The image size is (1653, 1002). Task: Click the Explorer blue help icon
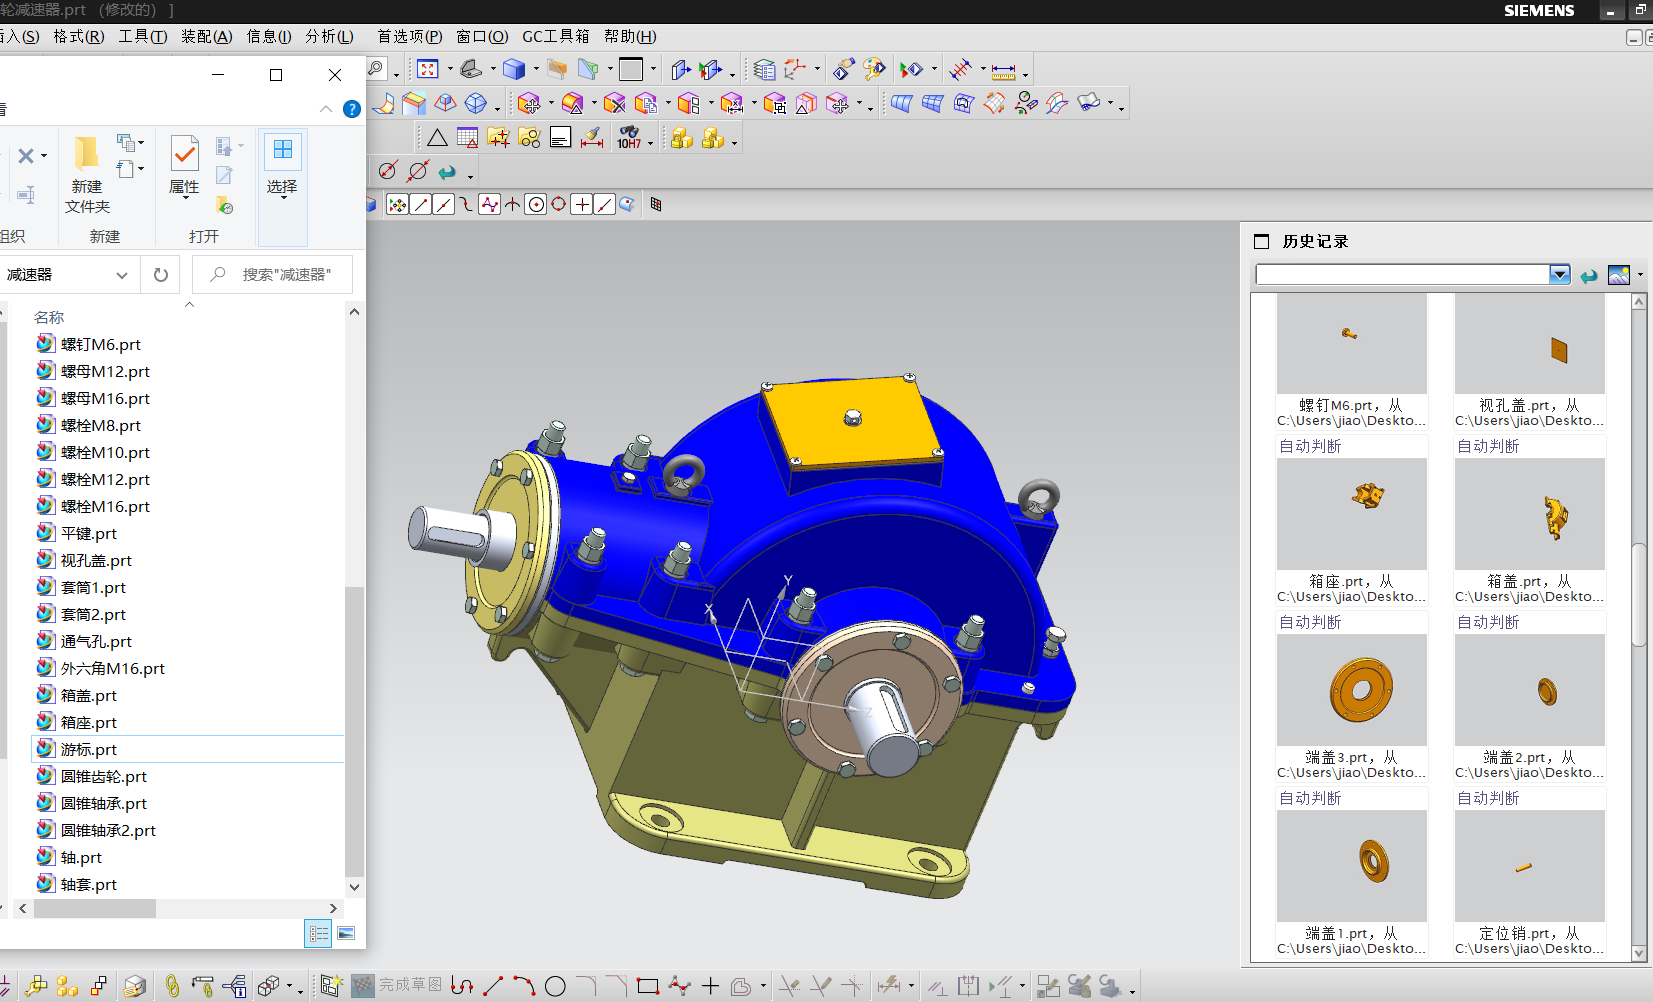351,109
